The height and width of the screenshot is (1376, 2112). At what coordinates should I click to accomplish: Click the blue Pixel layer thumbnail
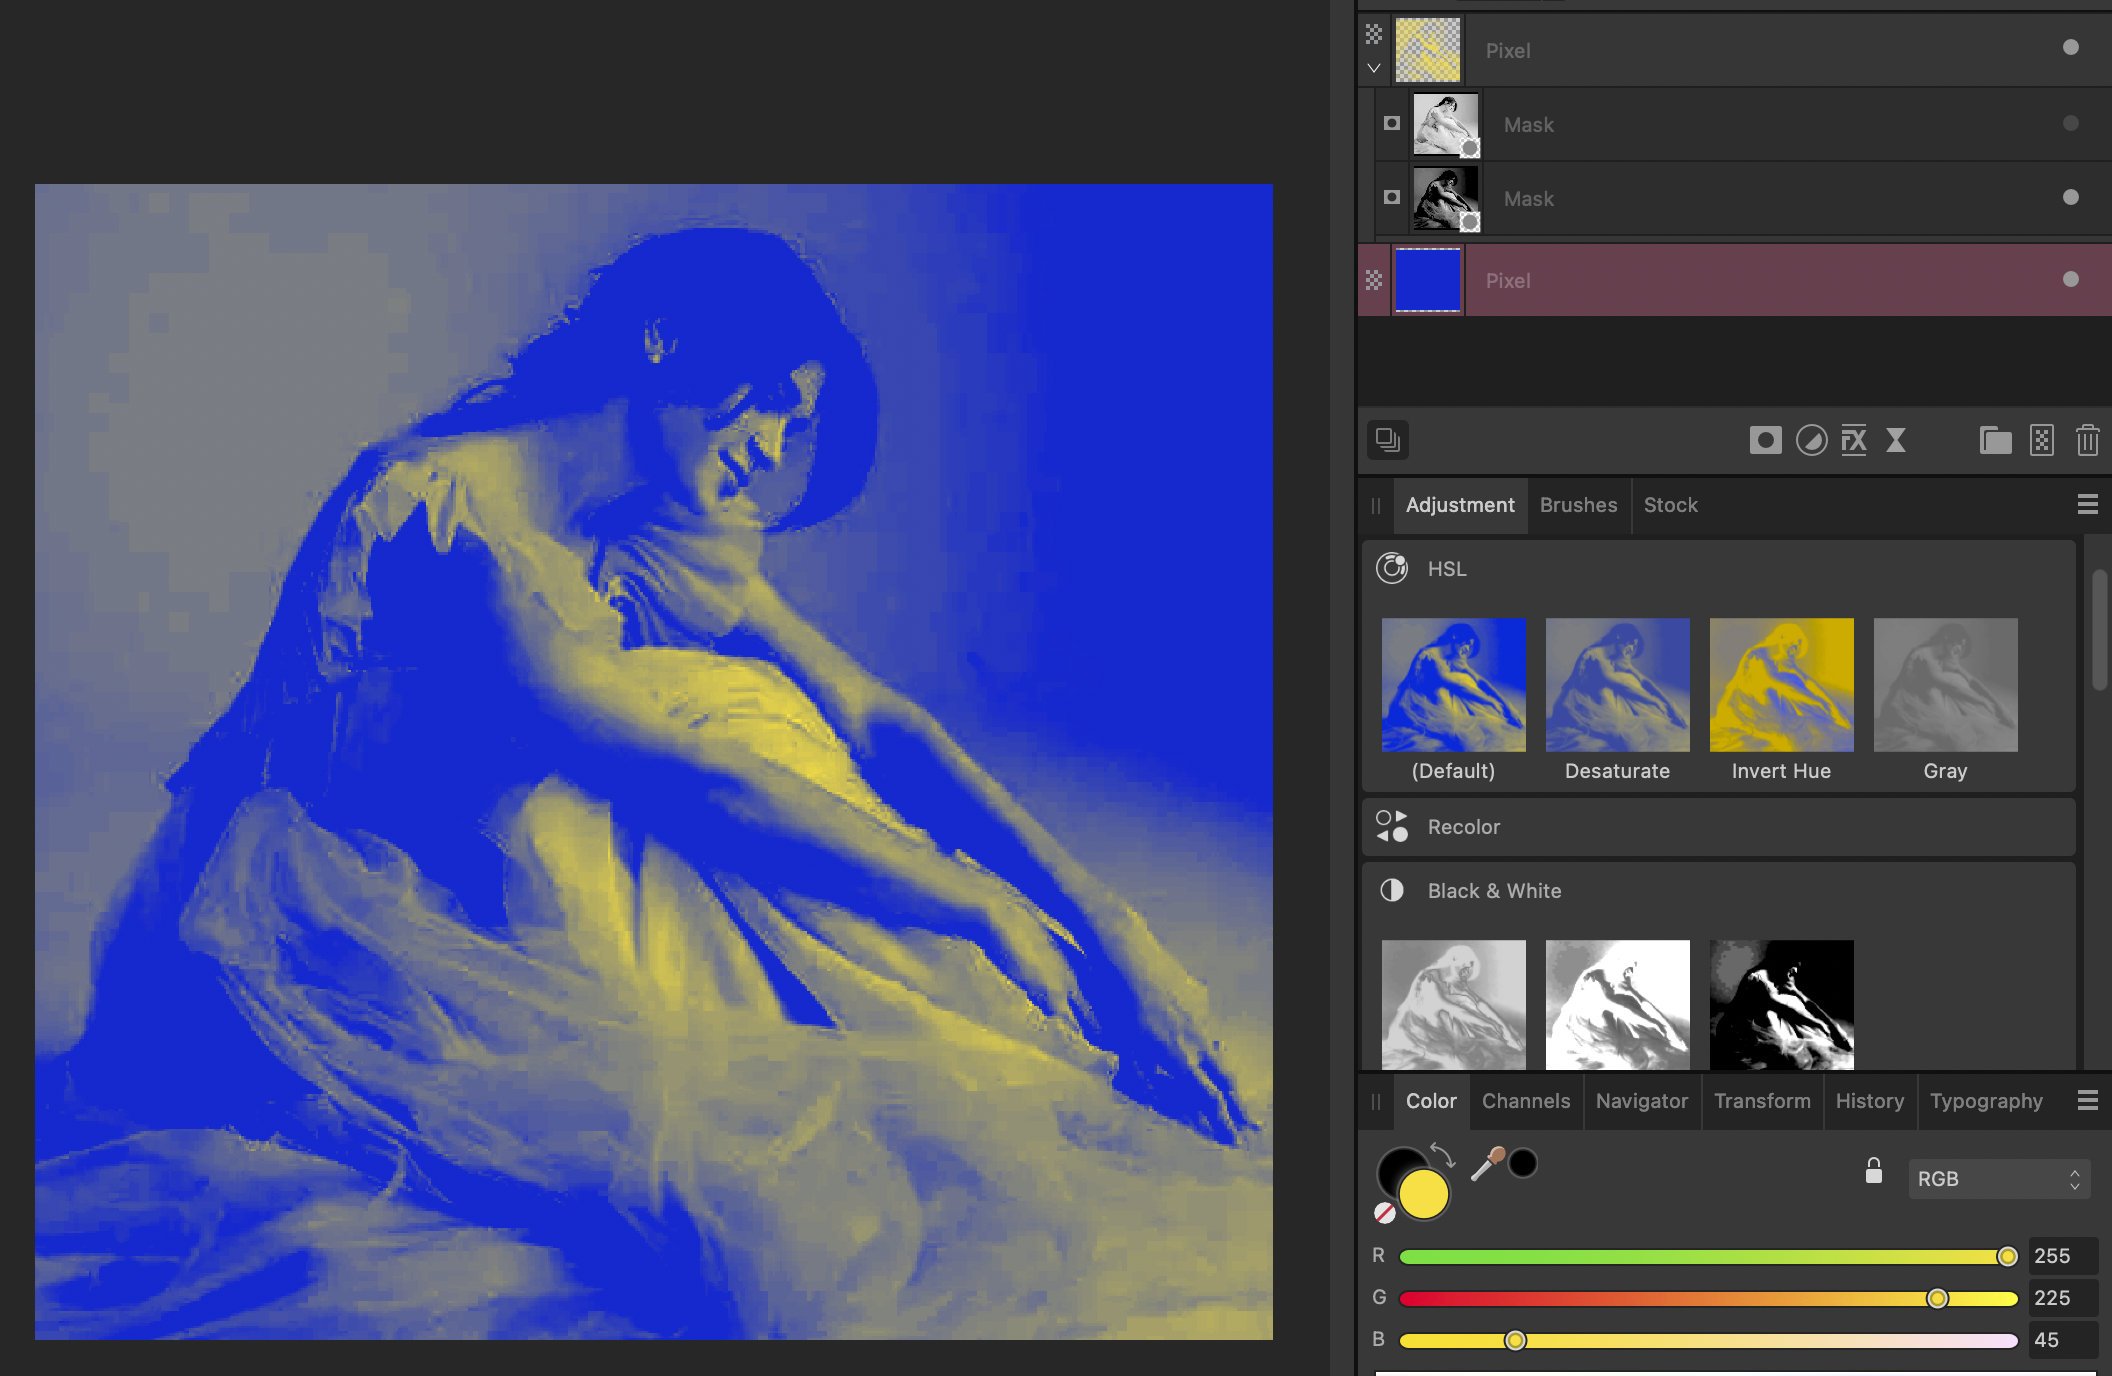point(1427,280)
